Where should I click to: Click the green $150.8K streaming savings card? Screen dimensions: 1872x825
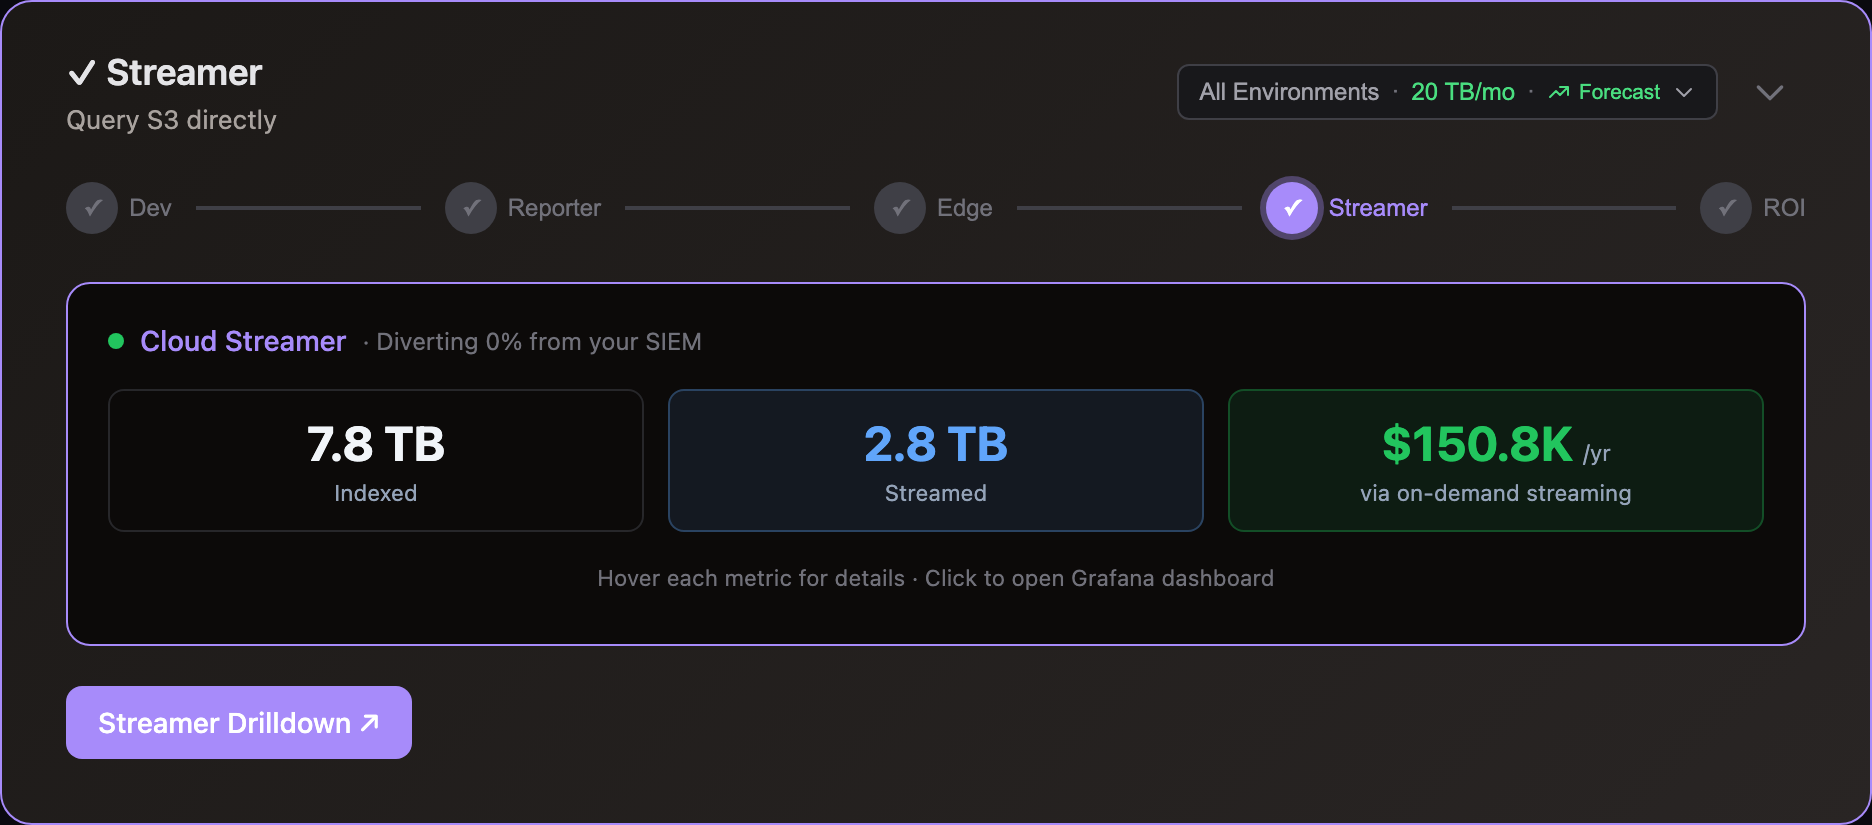(x=1495, y=460)
